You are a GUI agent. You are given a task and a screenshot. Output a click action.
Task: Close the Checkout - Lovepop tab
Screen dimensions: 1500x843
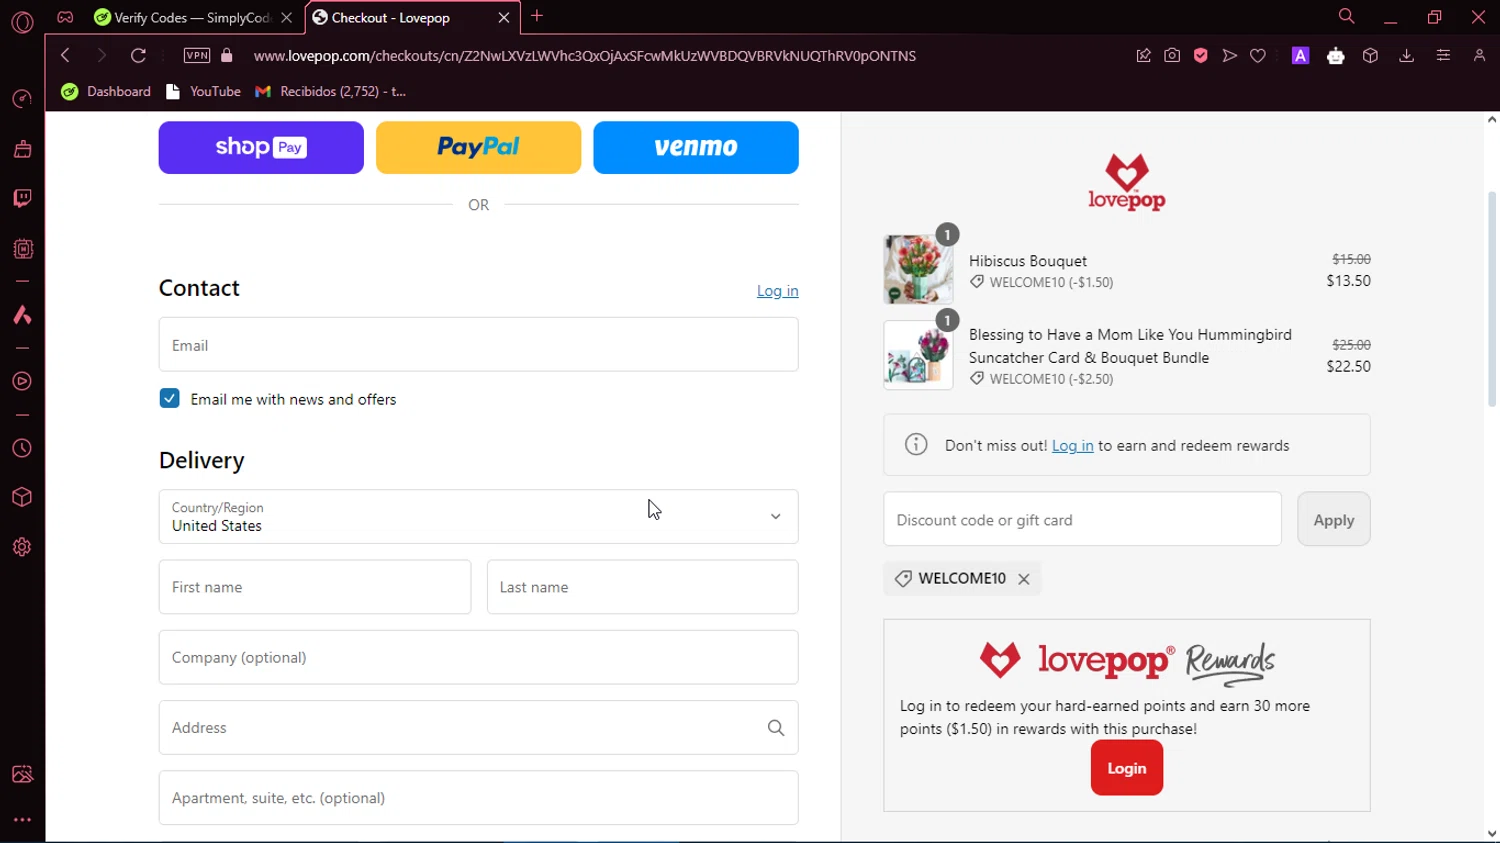pos(504,18)
